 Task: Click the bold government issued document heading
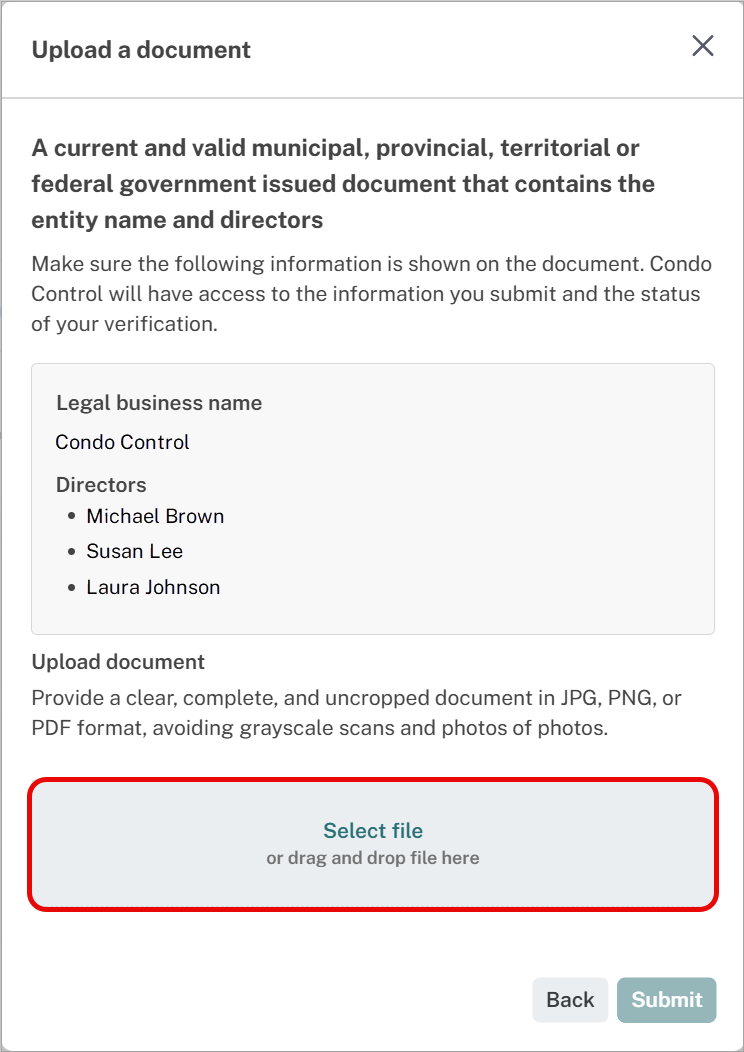(x=343, y=184)
